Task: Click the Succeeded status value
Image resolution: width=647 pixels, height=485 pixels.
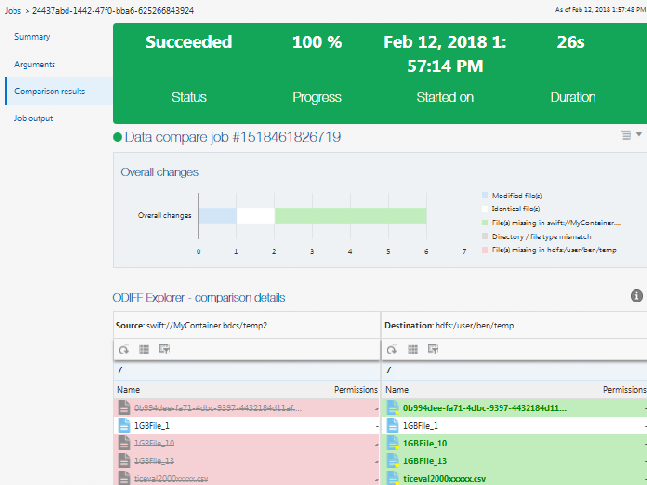Action: click(189, 42)
